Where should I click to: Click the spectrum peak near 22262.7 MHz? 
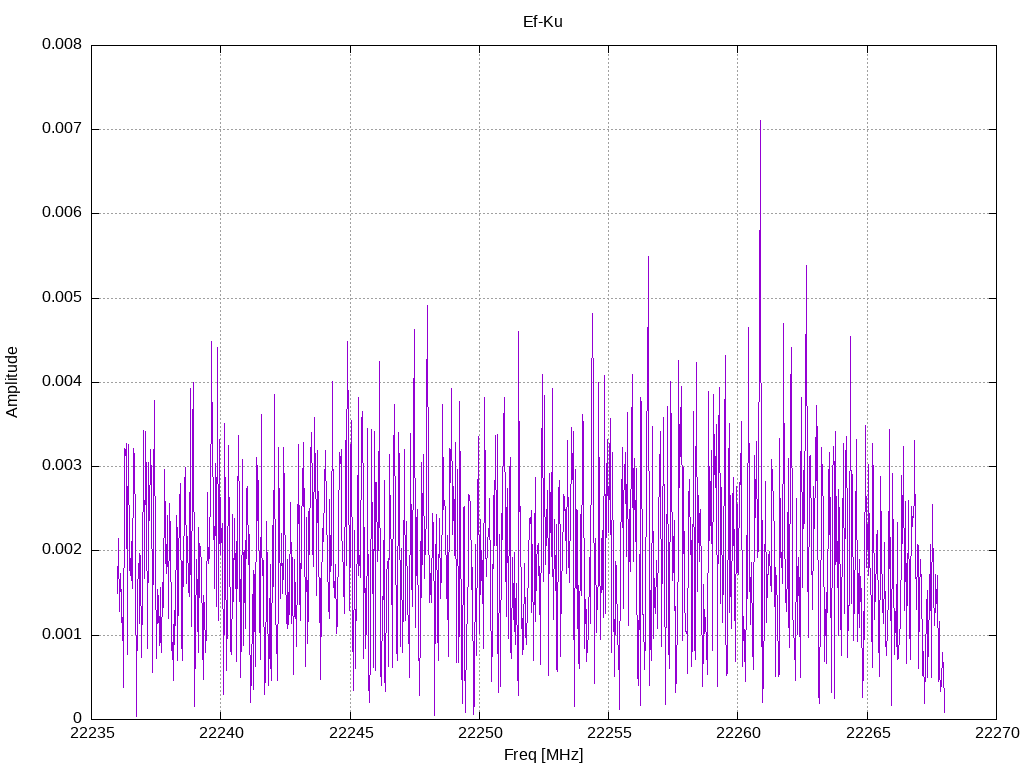[807, 267]
